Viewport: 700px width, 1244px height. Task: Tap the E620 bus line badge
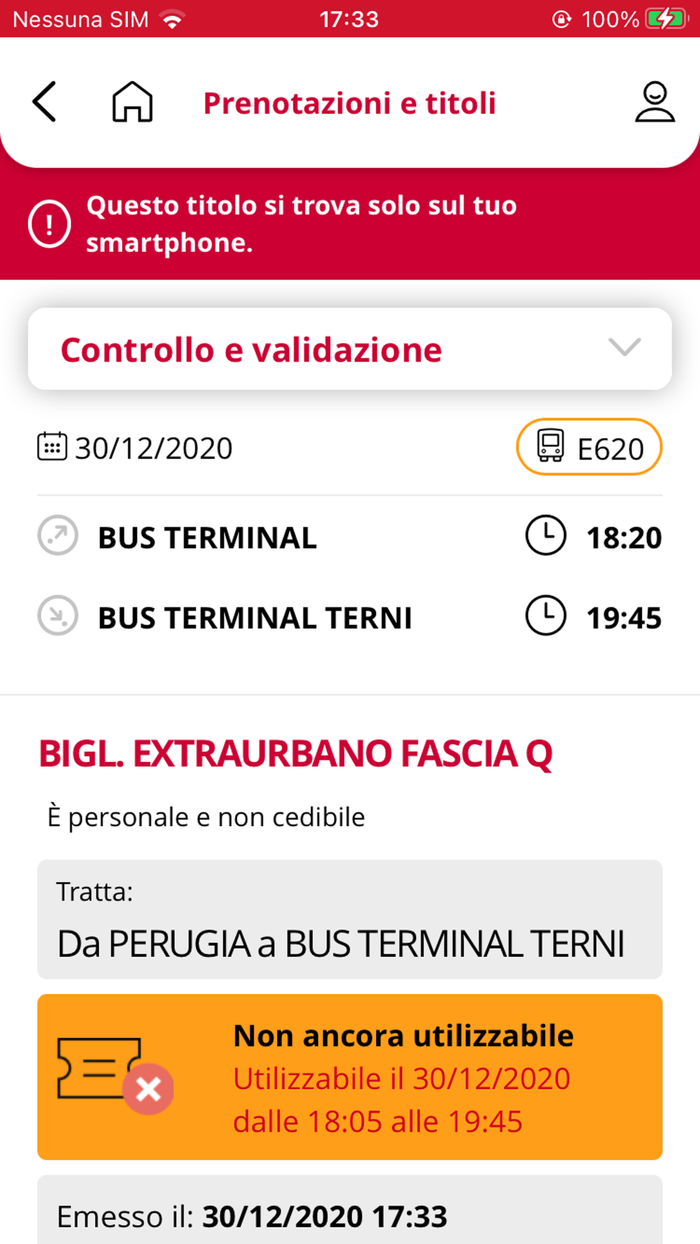point(590,447)
